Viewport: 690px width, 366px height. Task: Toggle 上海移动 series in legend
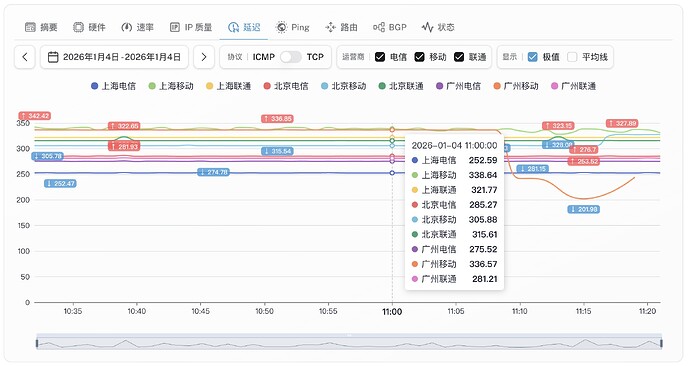tap(171, 86)
